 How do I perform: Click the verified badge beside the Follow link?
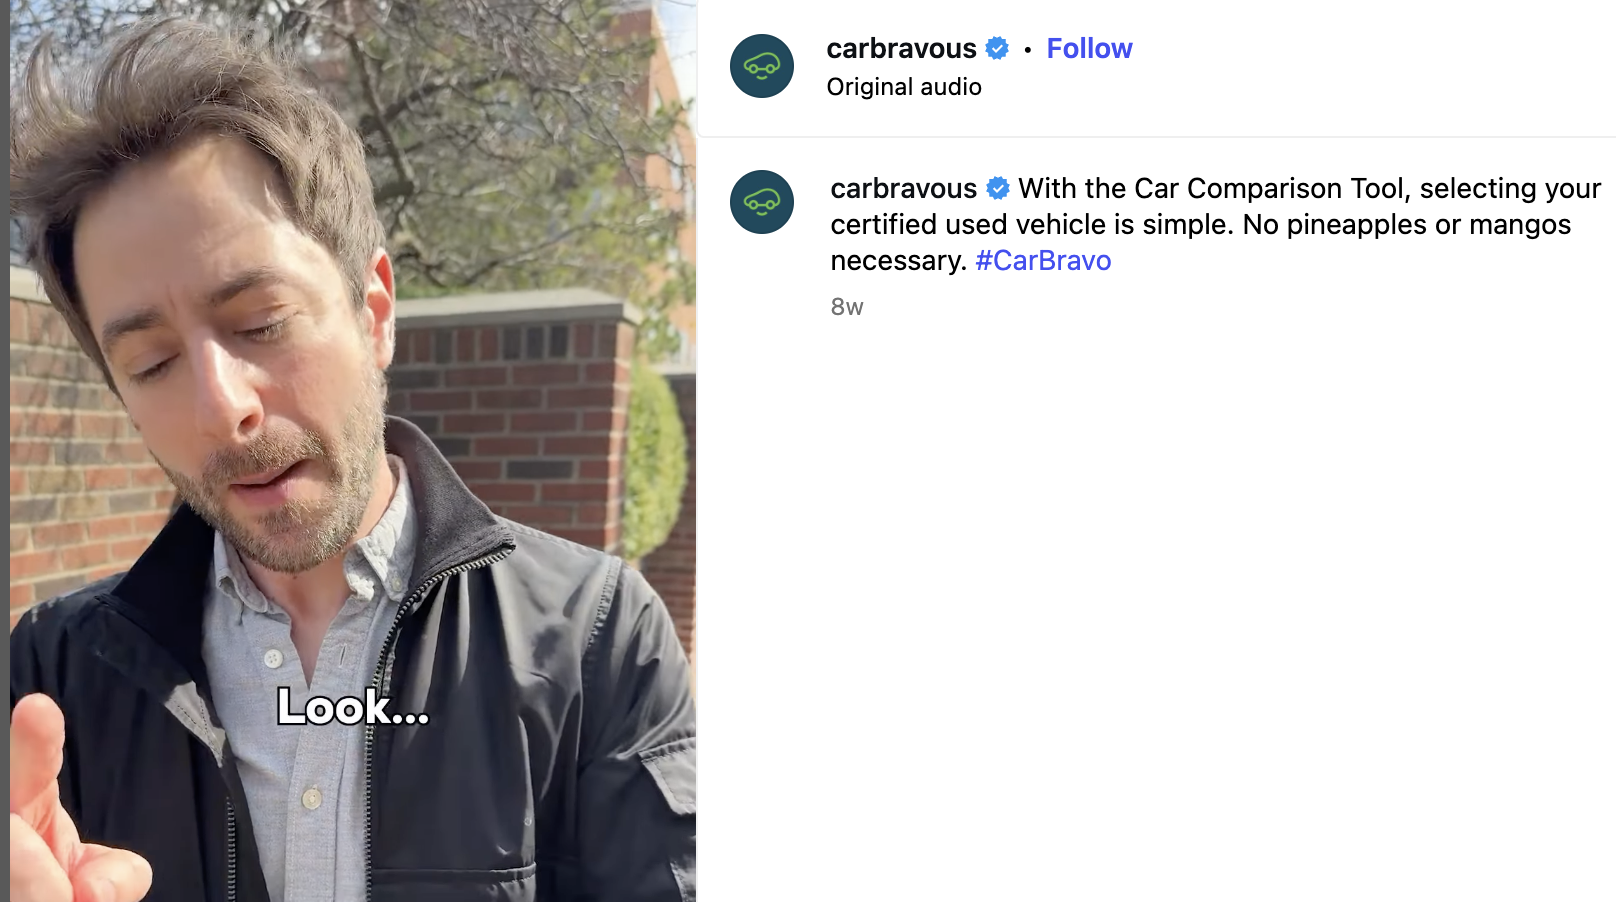tap(997, 48)
